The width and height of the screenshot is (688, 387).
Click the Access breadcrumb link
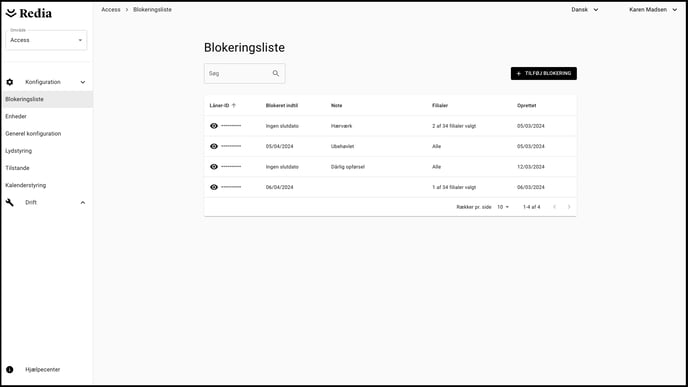click(111, 10)
